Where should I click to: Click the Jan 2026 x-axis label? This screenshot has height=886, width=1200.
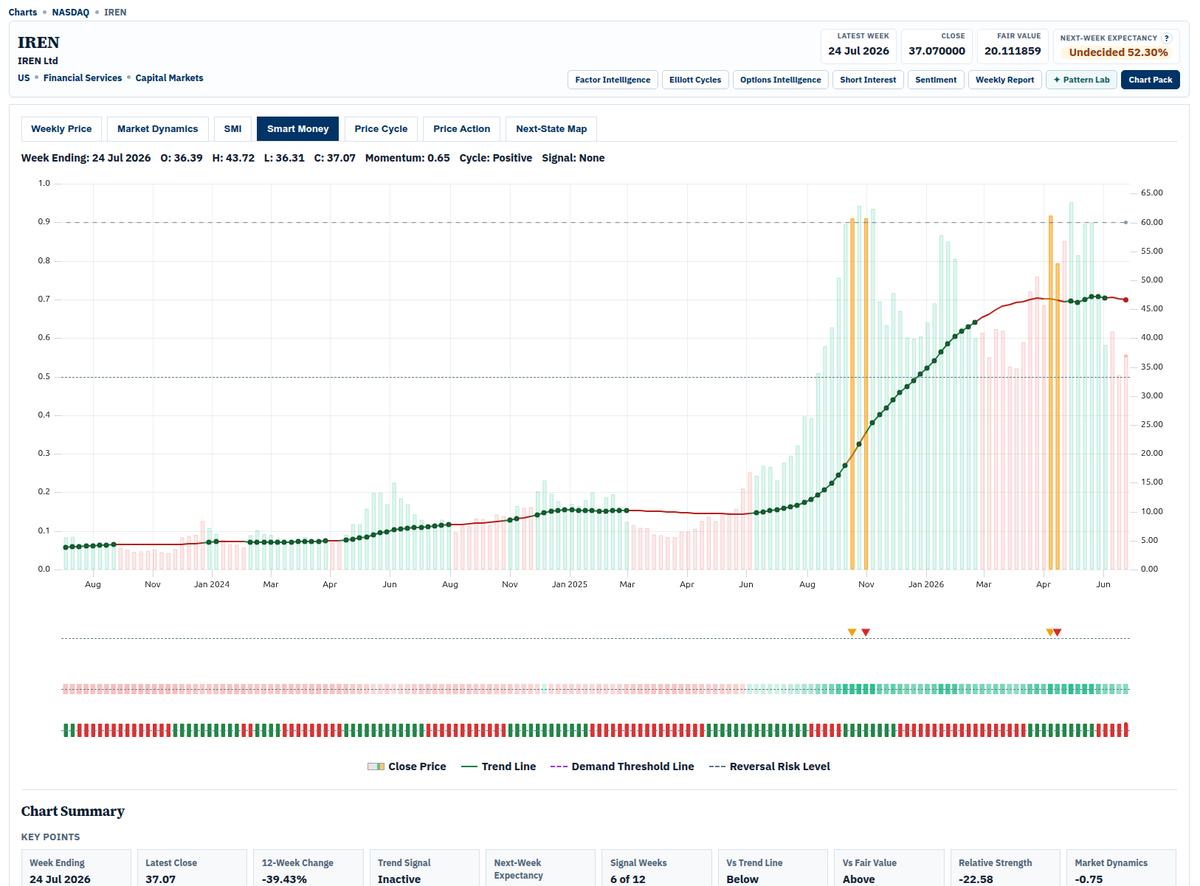[x=927, y=584]
